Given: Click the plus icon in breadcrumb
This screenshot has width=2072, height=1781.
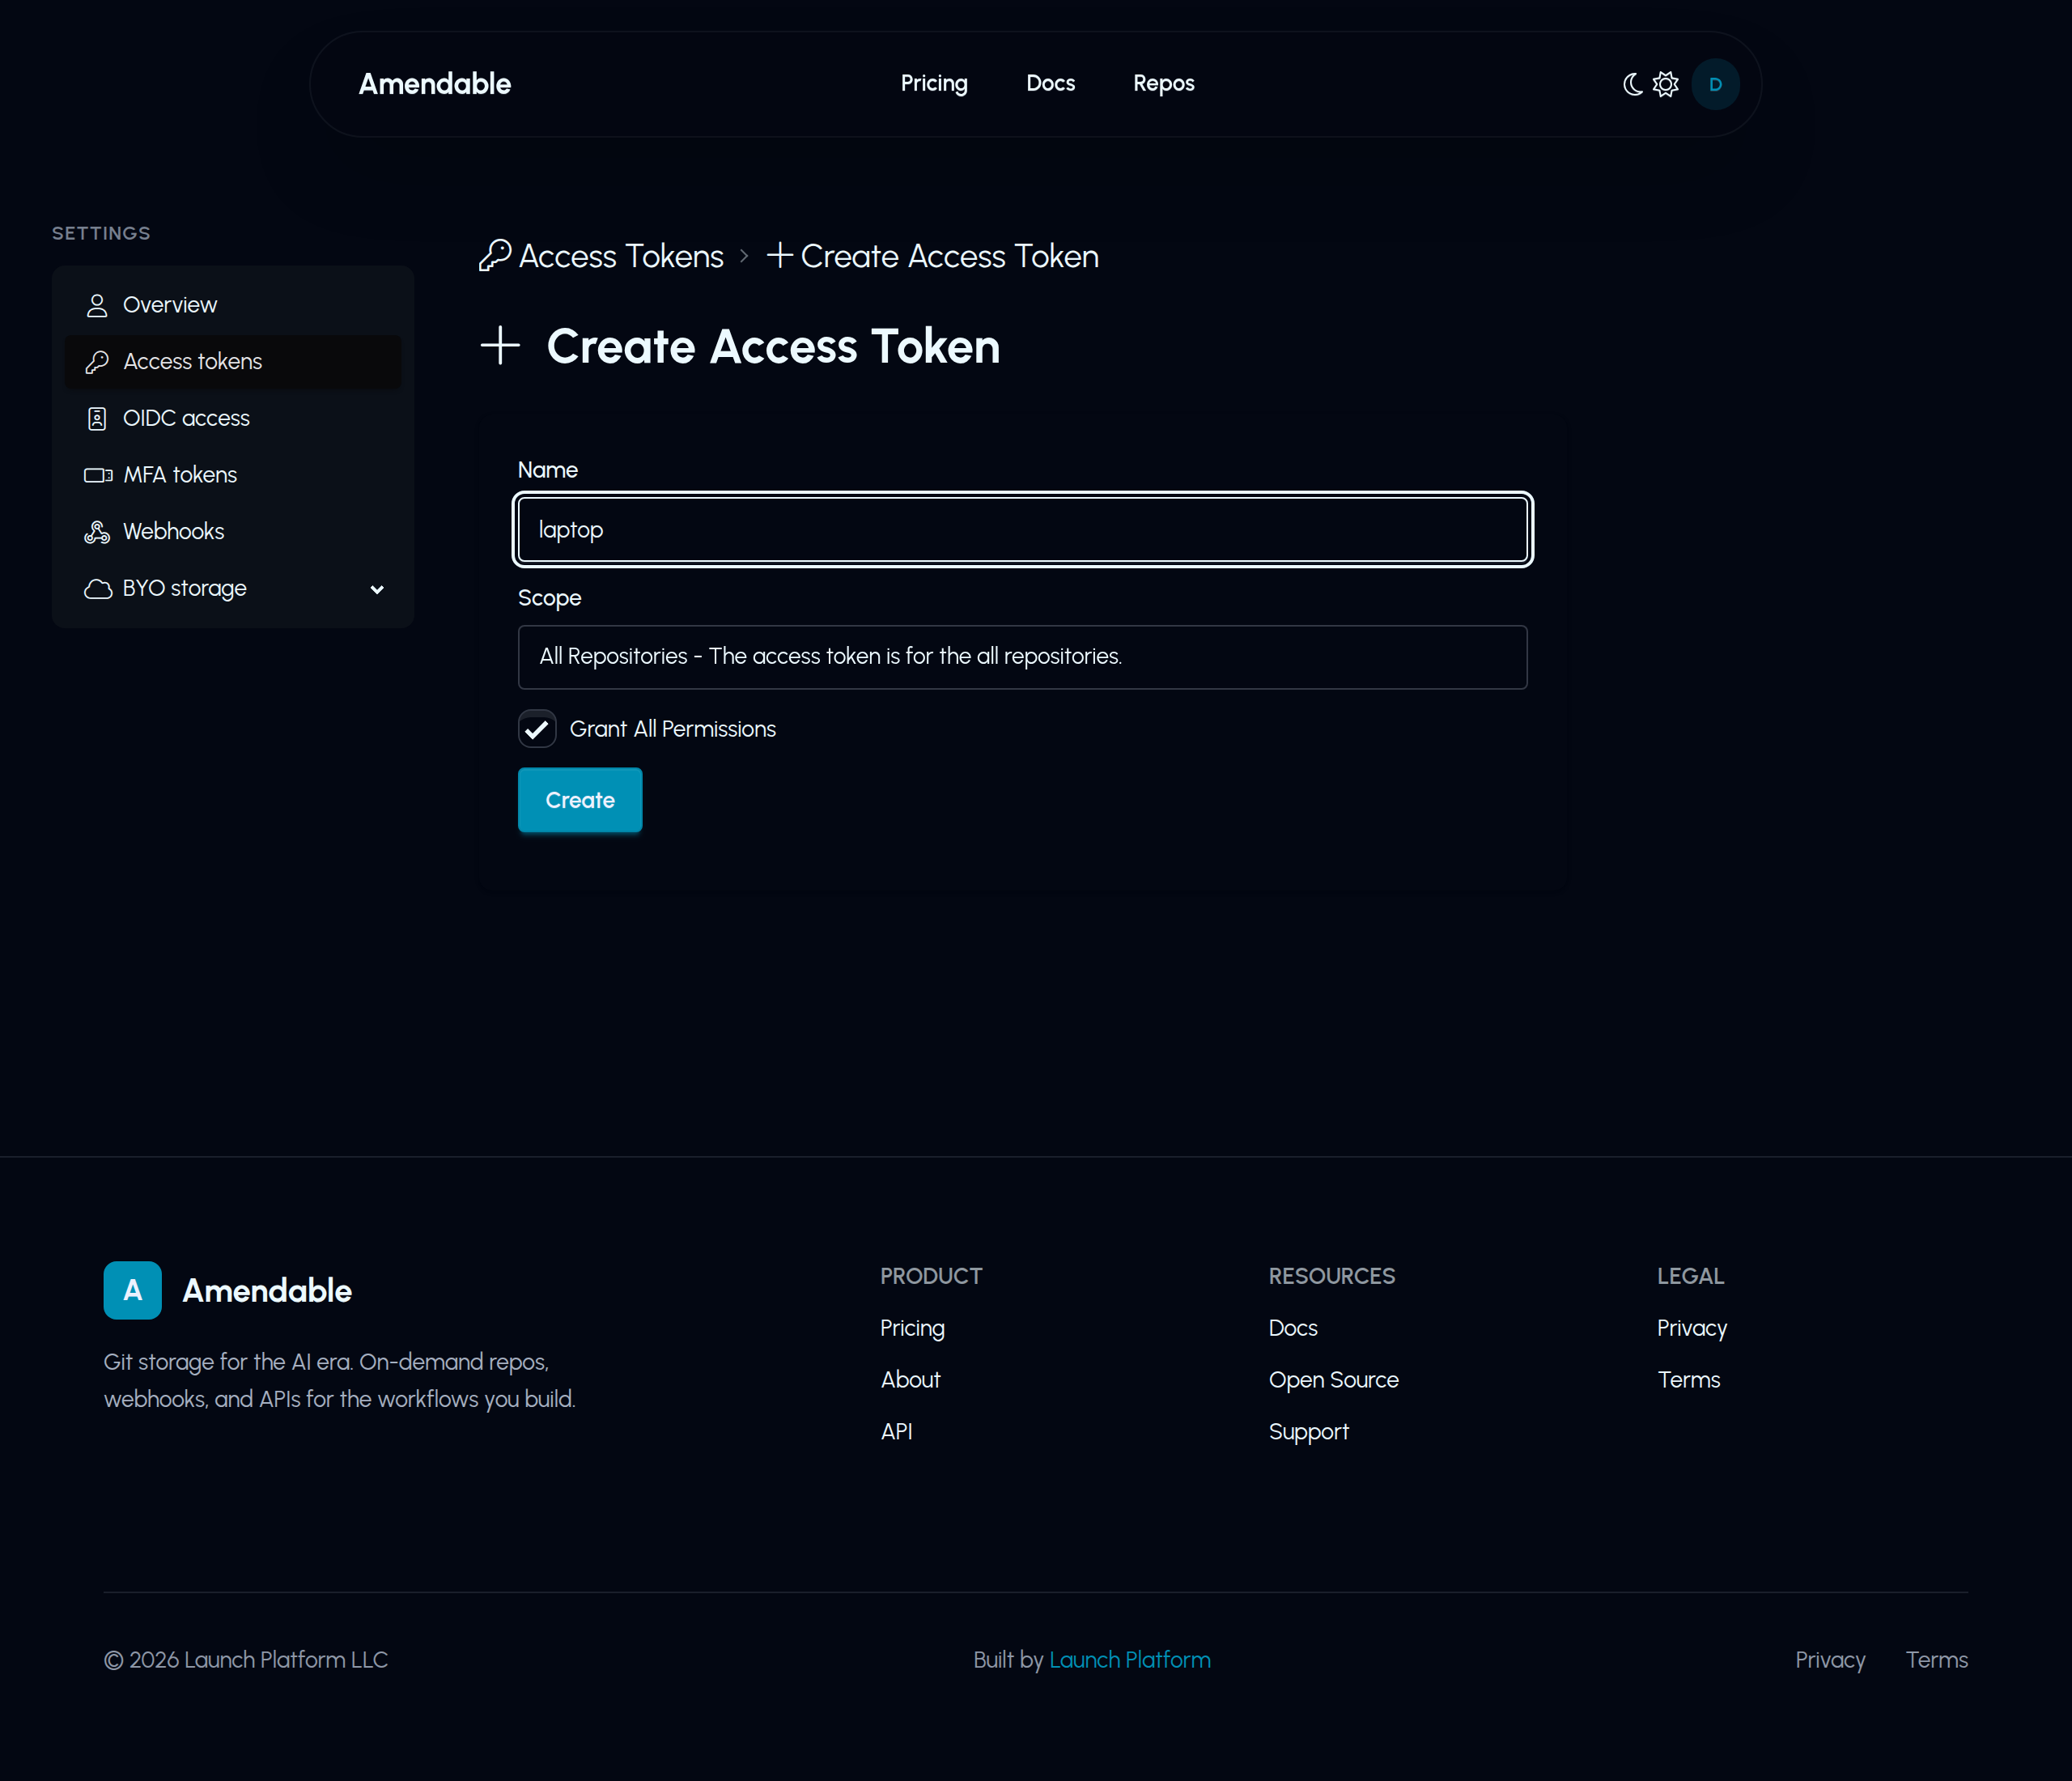Looking at the screenshot, I should (x=780, y=256).
